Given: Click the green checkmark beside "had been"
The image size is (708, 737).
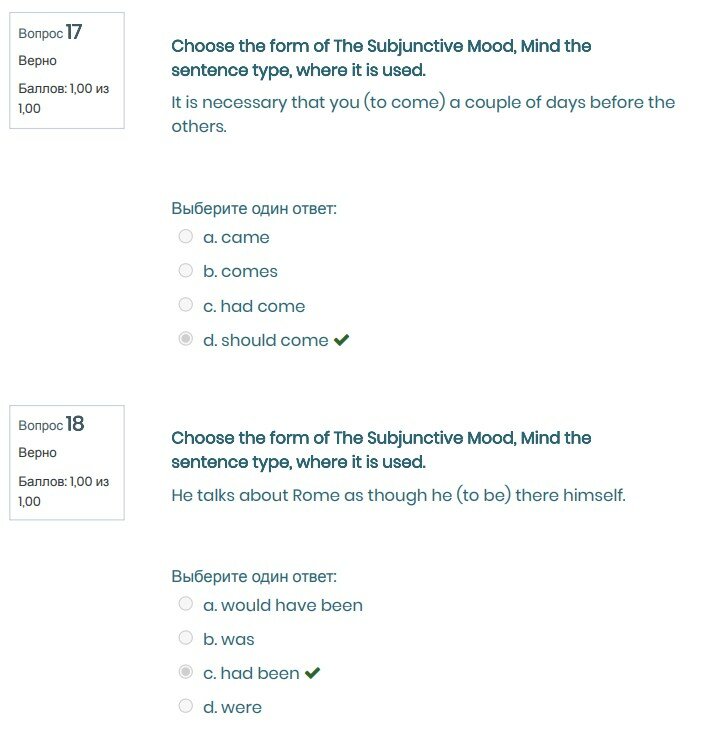Looking at the screenshot, I should (x=313, y=674).
